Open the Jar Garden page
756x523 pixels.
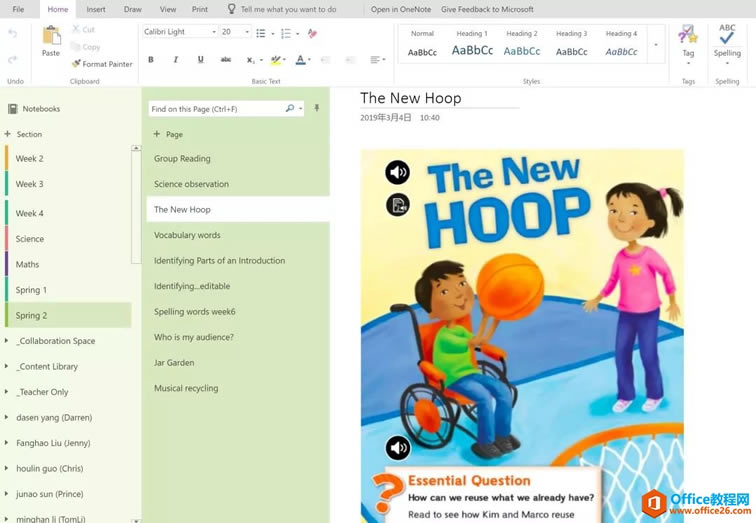click(x=238, y=362)
